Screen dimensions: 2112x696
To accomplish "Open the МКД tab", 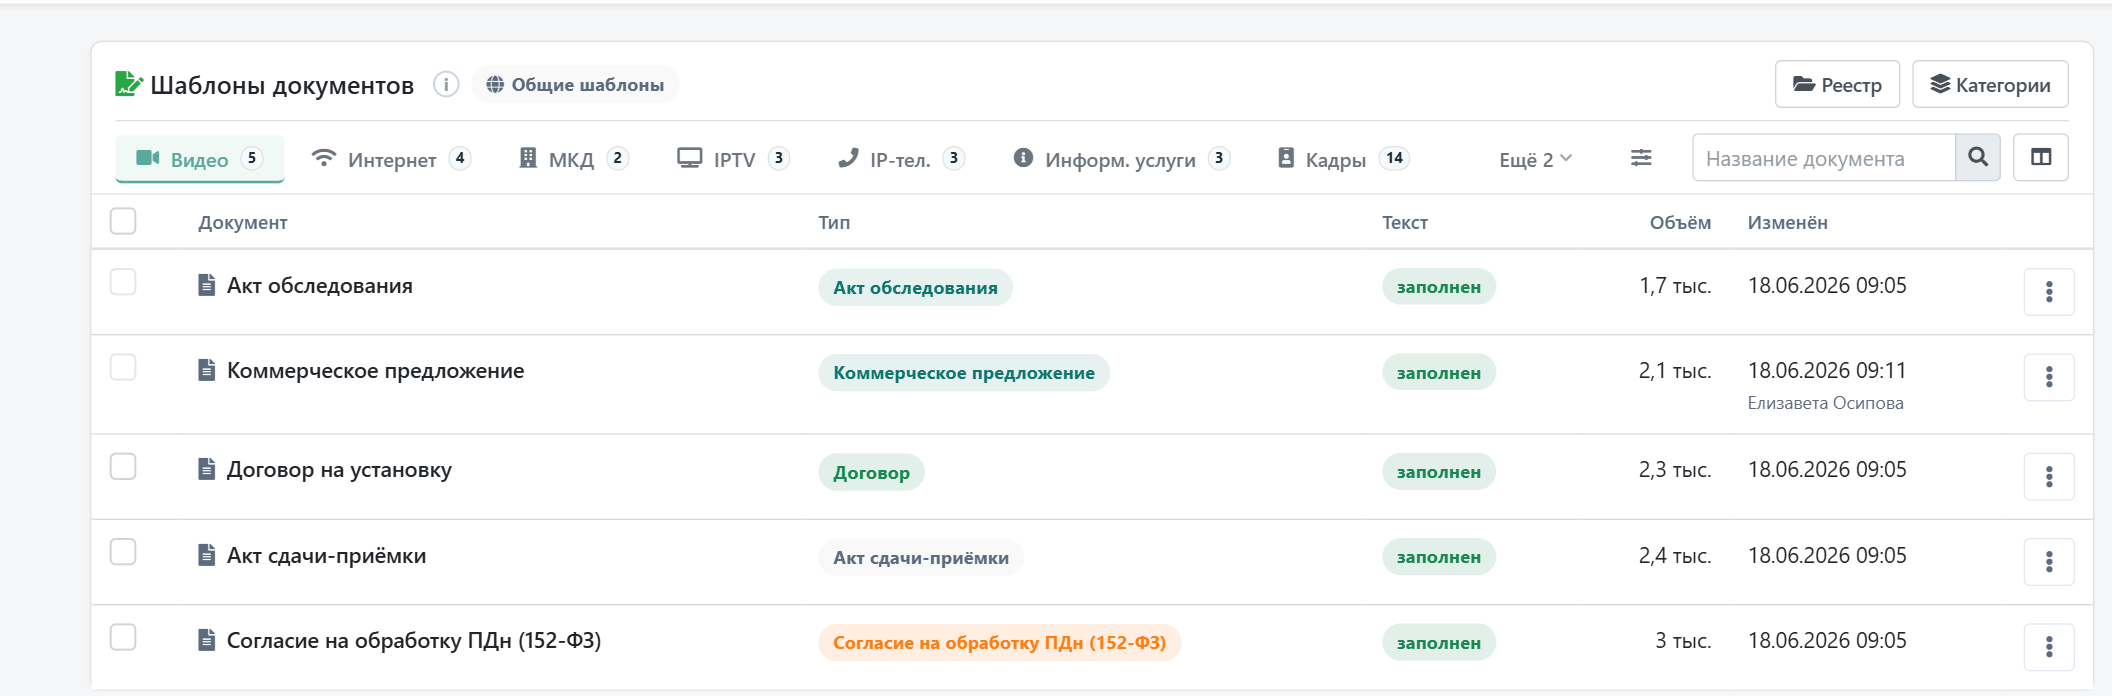I will [573, 159].
